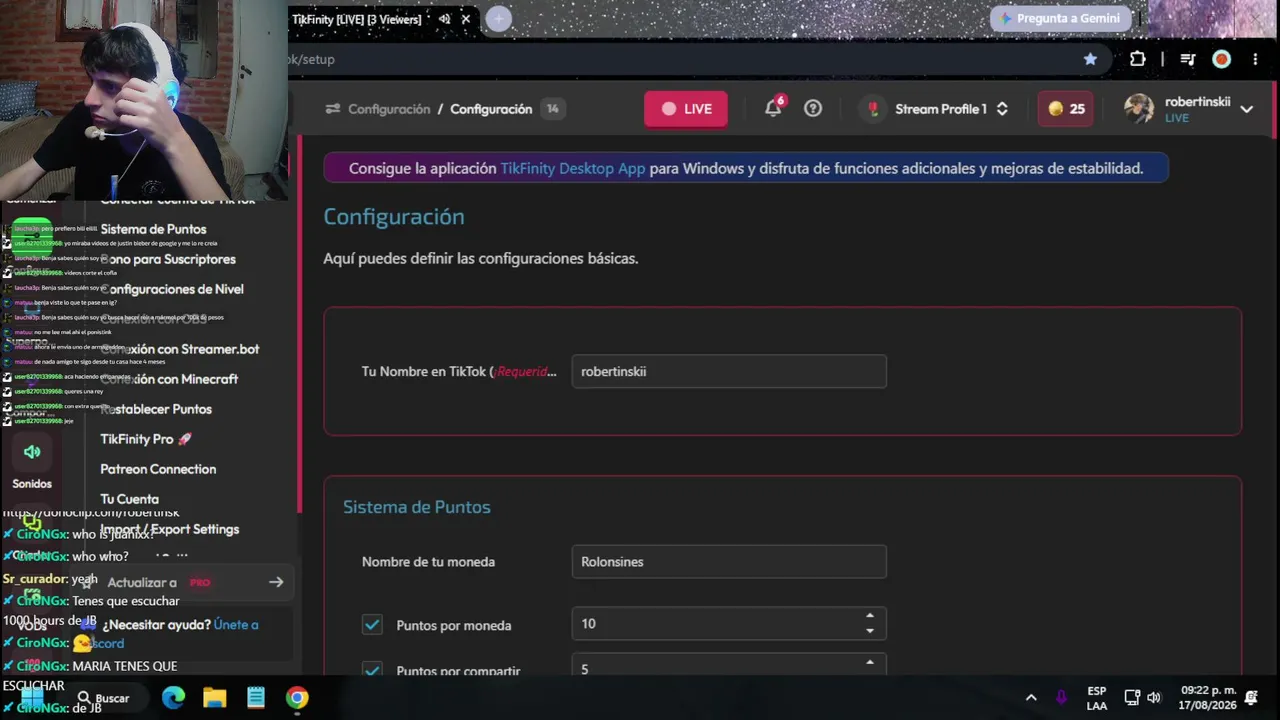
Task: Click the Configuración breadcrumb icon
Action: point(333,109)
